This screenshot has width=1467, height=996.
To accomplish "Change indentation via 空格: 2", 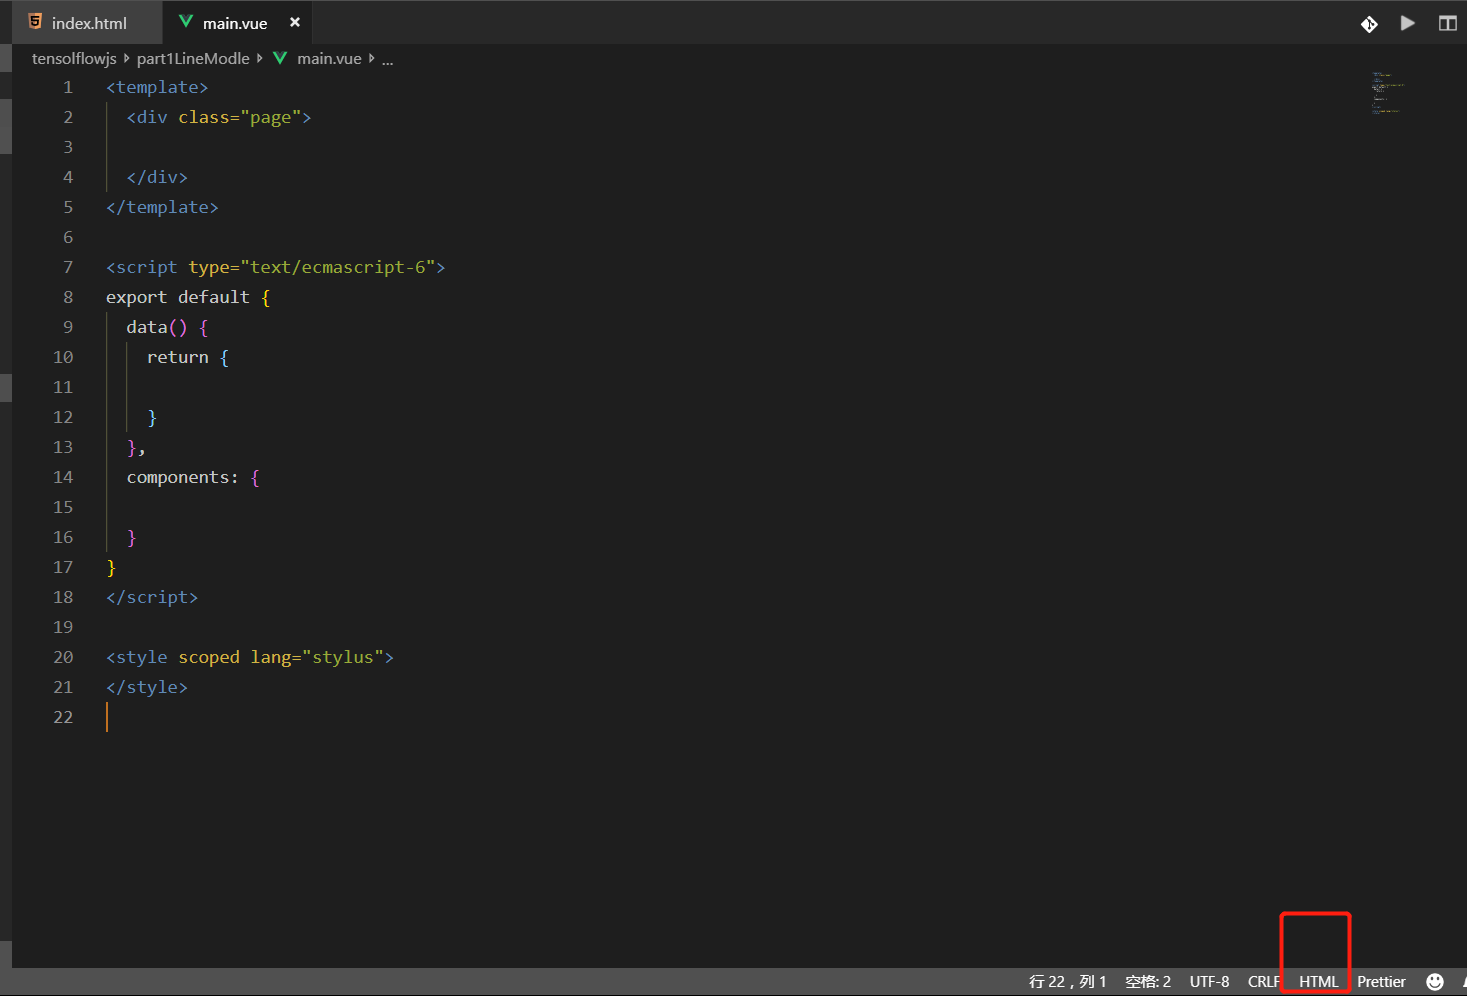I will click(1148, 982).
